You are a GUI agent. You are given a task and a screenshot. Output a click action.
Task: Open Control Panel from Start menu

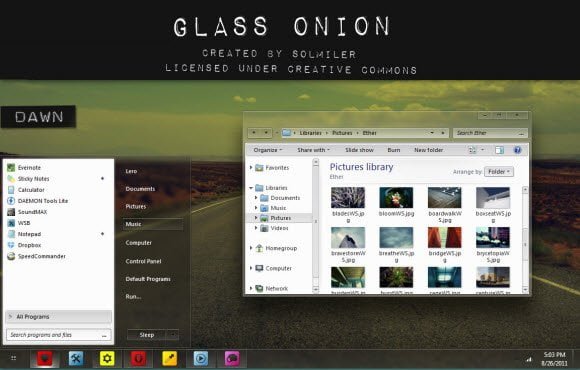143,261
